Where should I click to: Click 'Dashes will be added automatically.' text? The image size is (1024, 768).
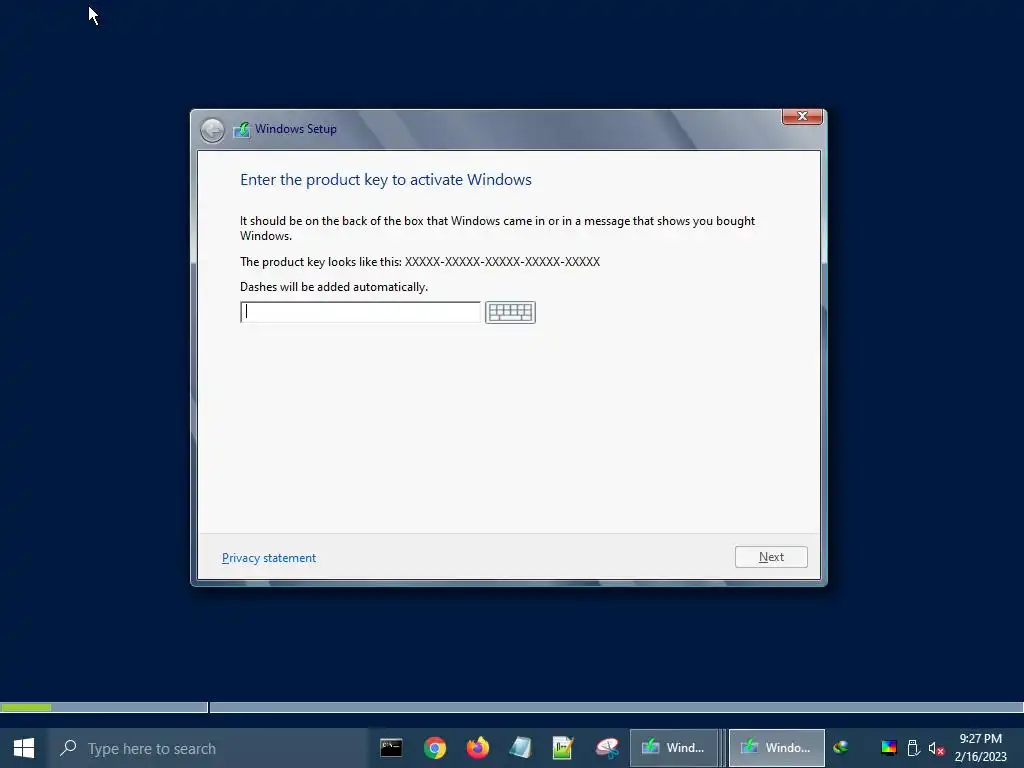(x=334, y=287)
